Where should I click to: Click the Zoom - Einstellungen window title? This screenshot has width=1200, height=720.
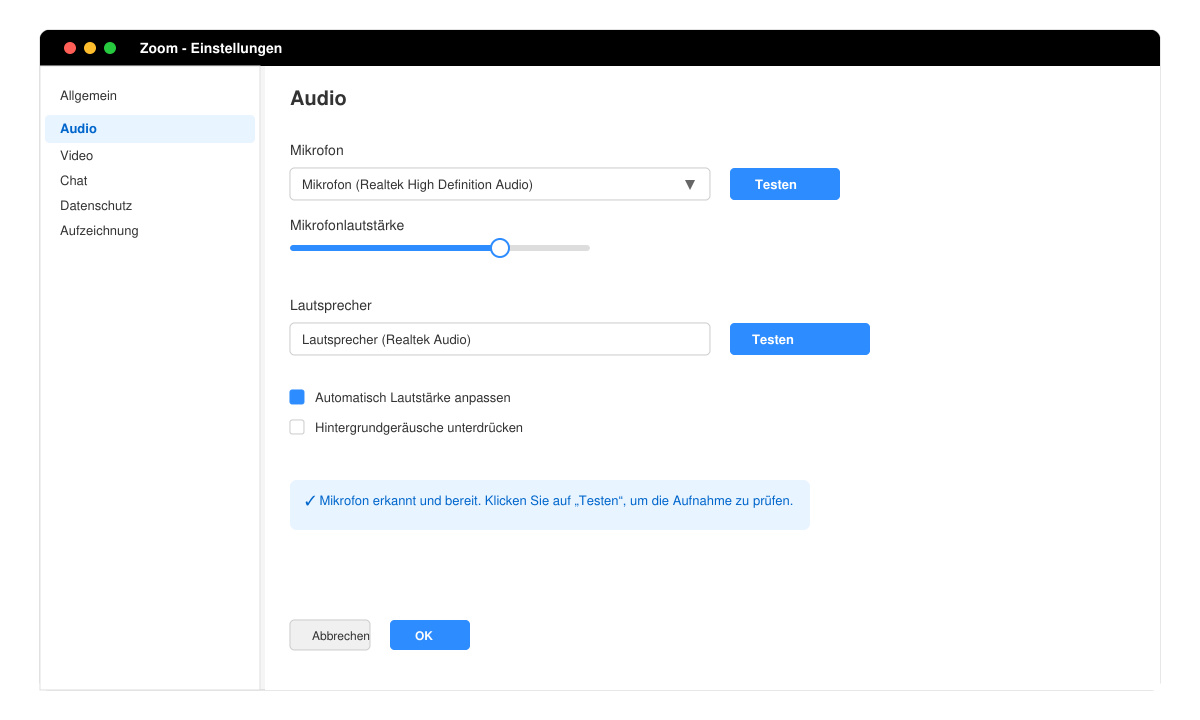point(211,48)
